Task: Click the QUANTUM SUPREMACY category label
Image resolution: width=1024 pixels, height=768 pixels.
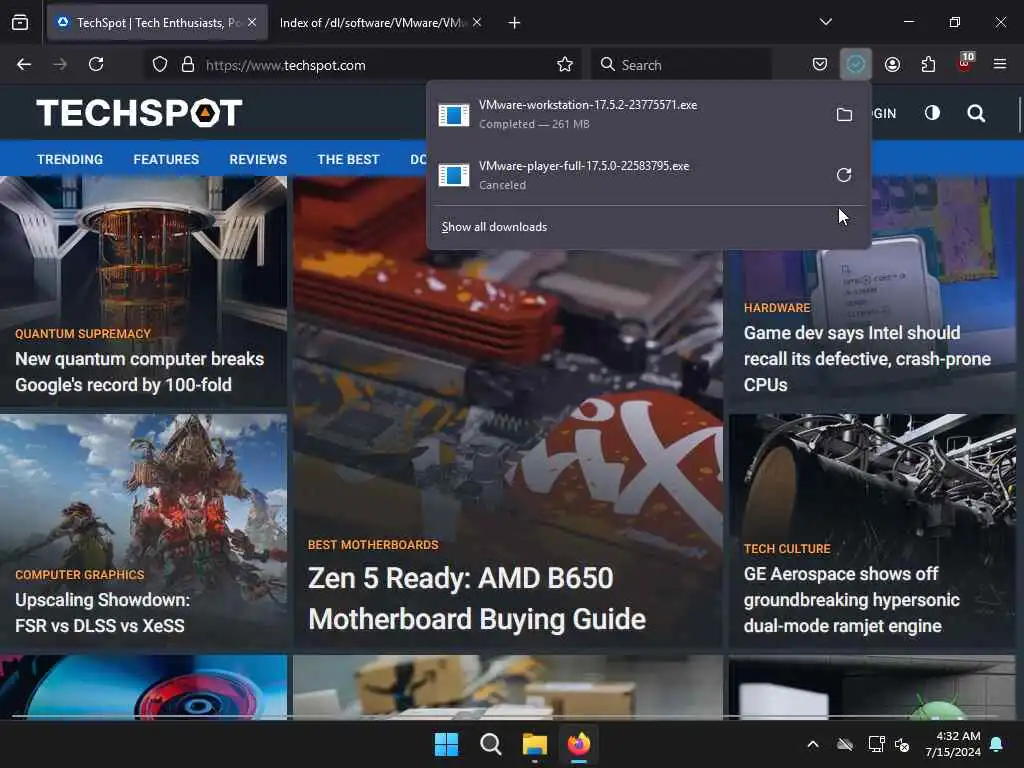Action: tap(83, 334)
